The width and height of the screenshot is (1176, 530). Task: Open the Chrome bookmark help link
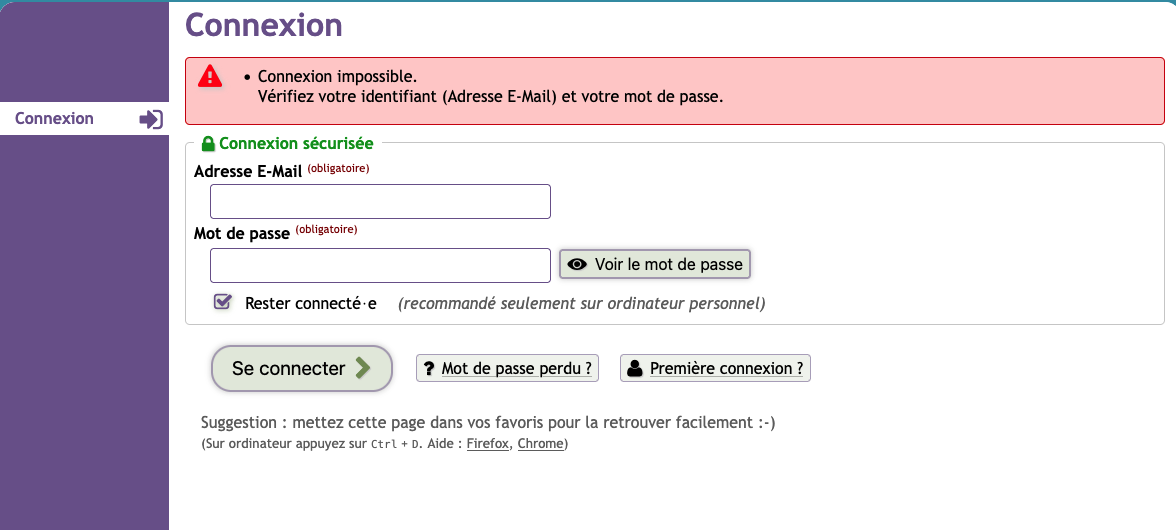pyautogui.click(x=540, y=444)
